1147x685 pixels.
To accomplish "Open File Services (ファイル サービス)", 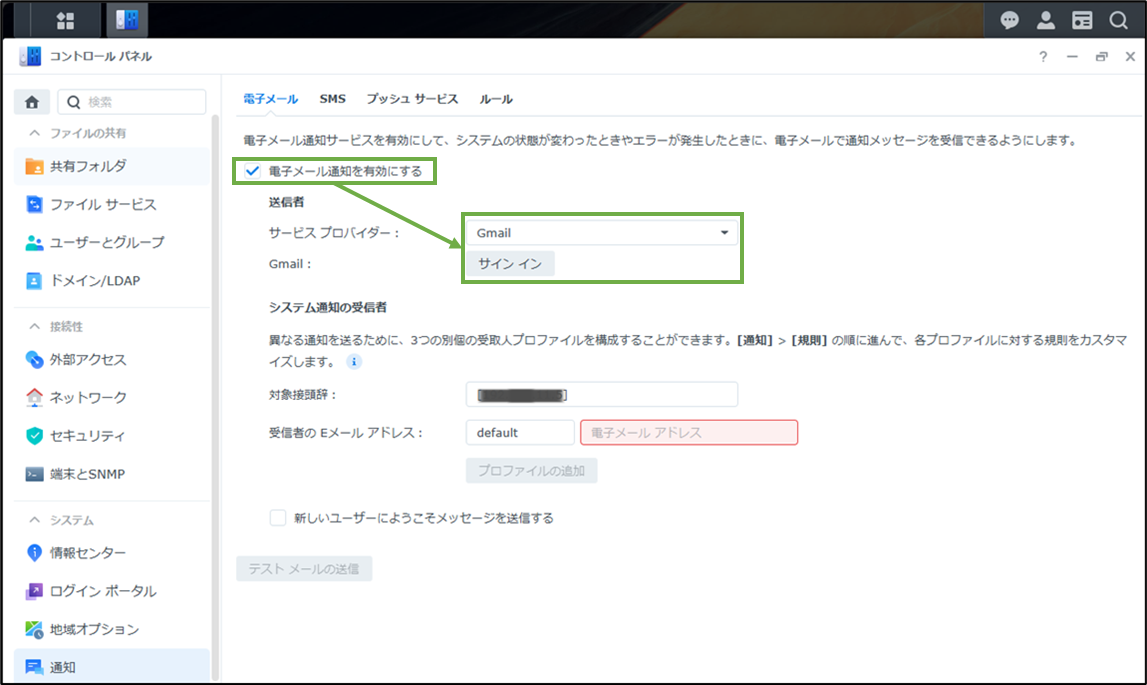I will click(111, 204).
